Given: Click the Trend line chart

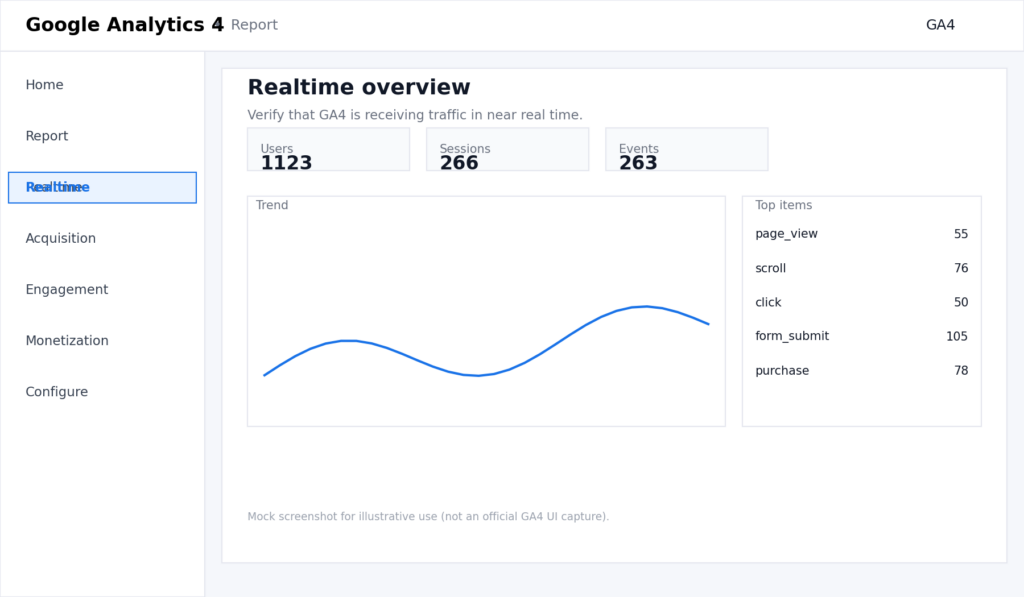Looking at the screenshot, I should click(487, 312).
